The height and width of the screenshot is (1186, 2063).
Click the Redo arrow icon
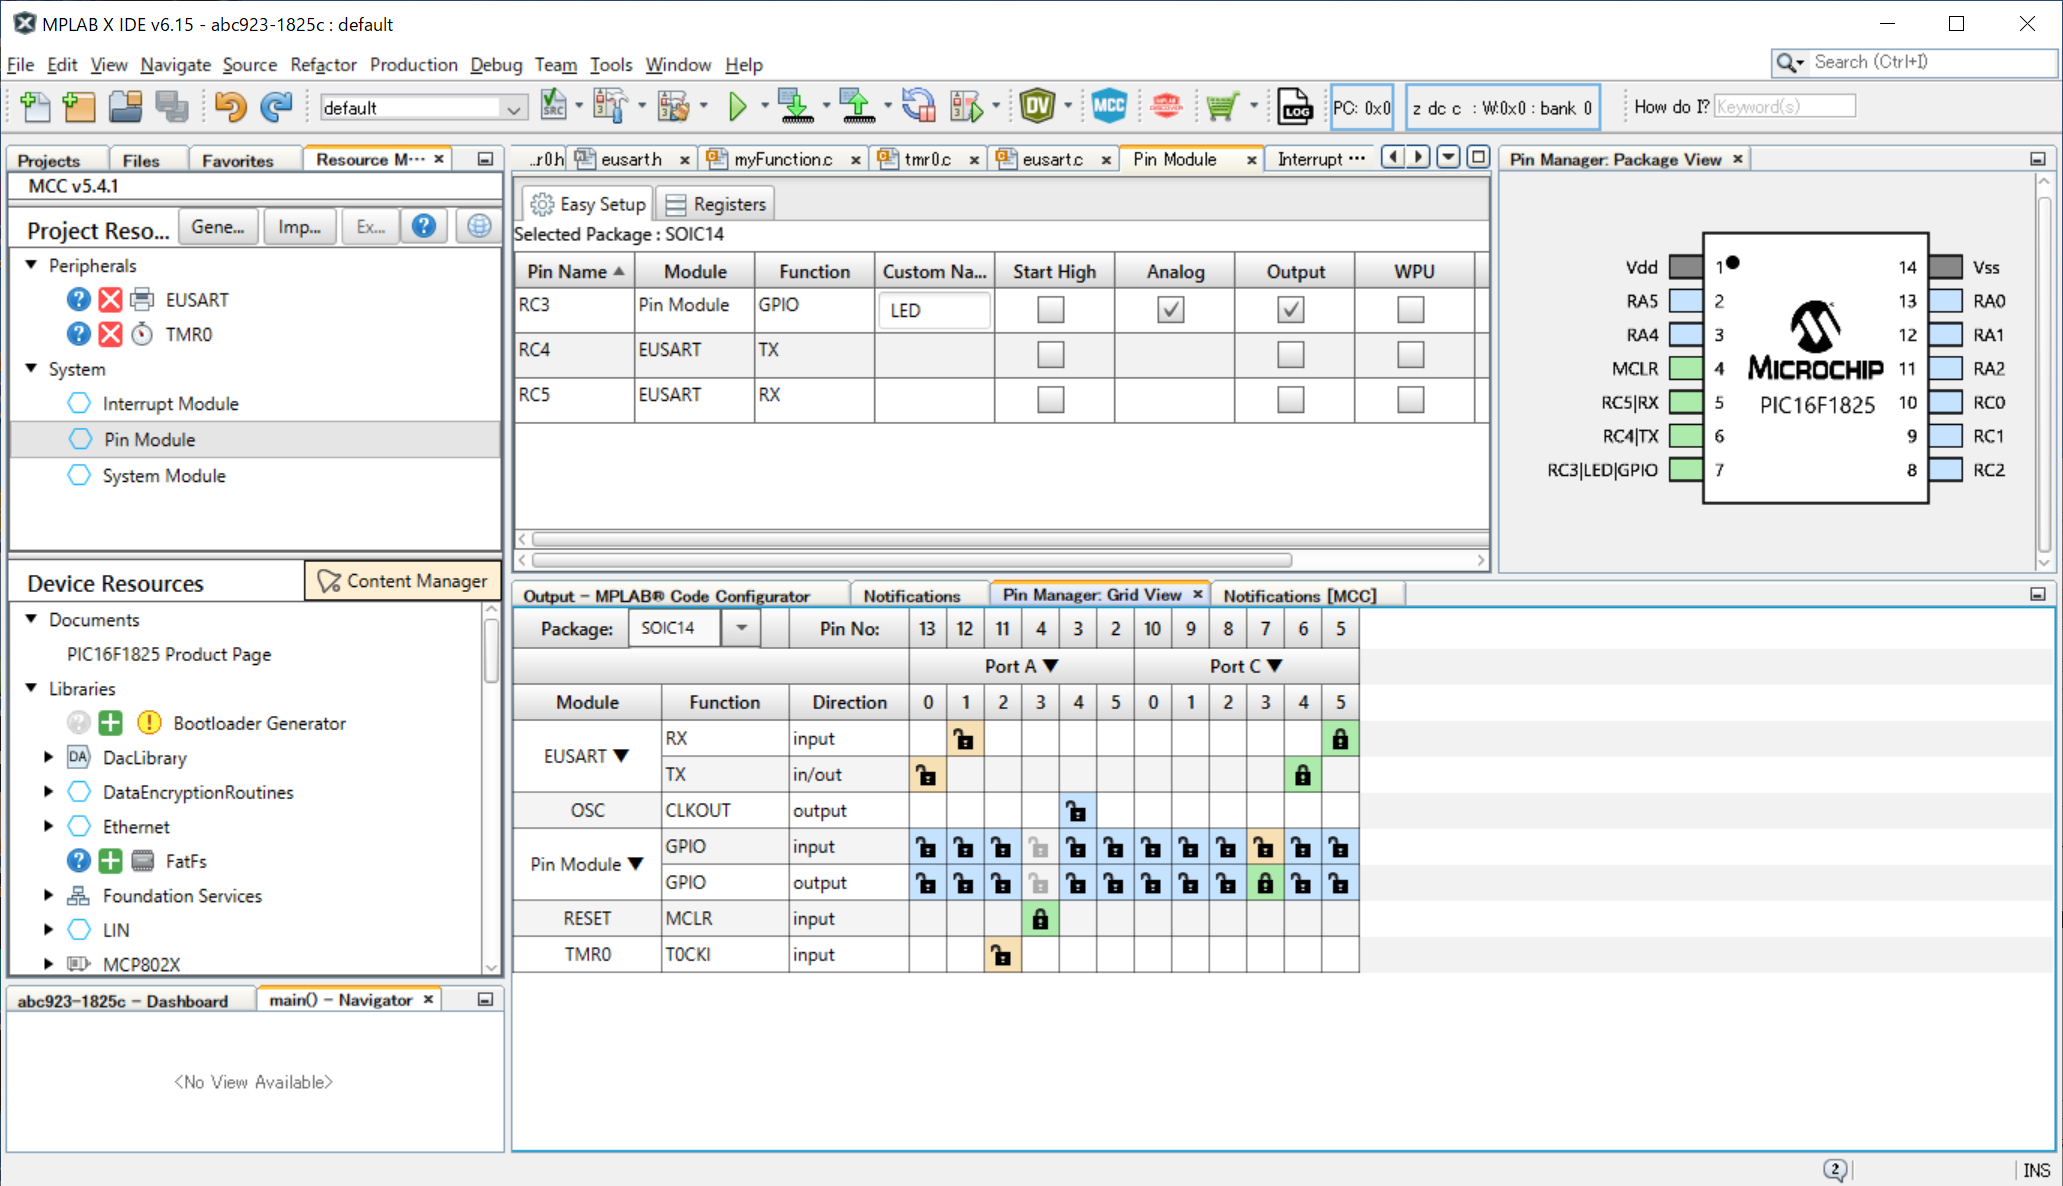tap(275, 107)
